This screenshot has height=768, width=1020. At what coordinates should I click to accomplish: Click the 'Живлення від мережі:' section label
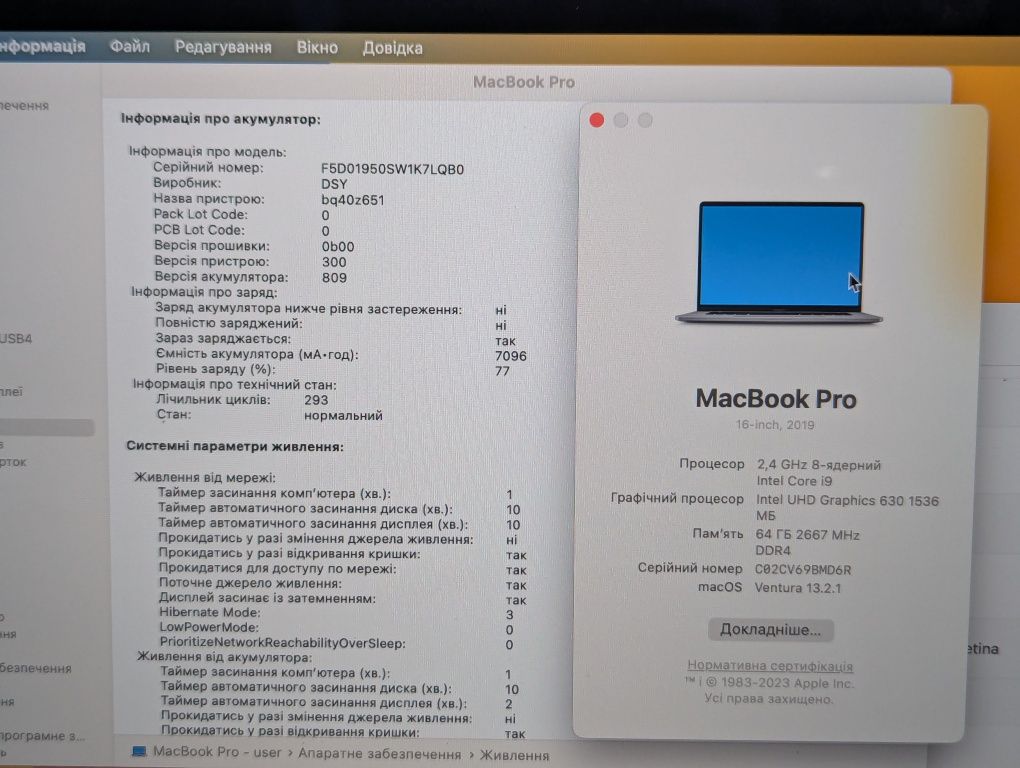tap(204, 477)
